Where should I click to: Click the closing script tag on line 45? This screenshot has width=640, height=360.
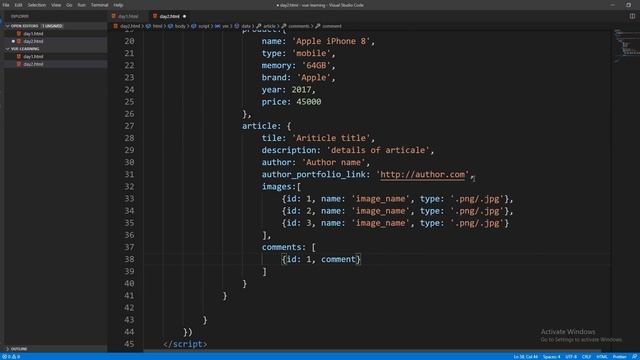point(185,344)
